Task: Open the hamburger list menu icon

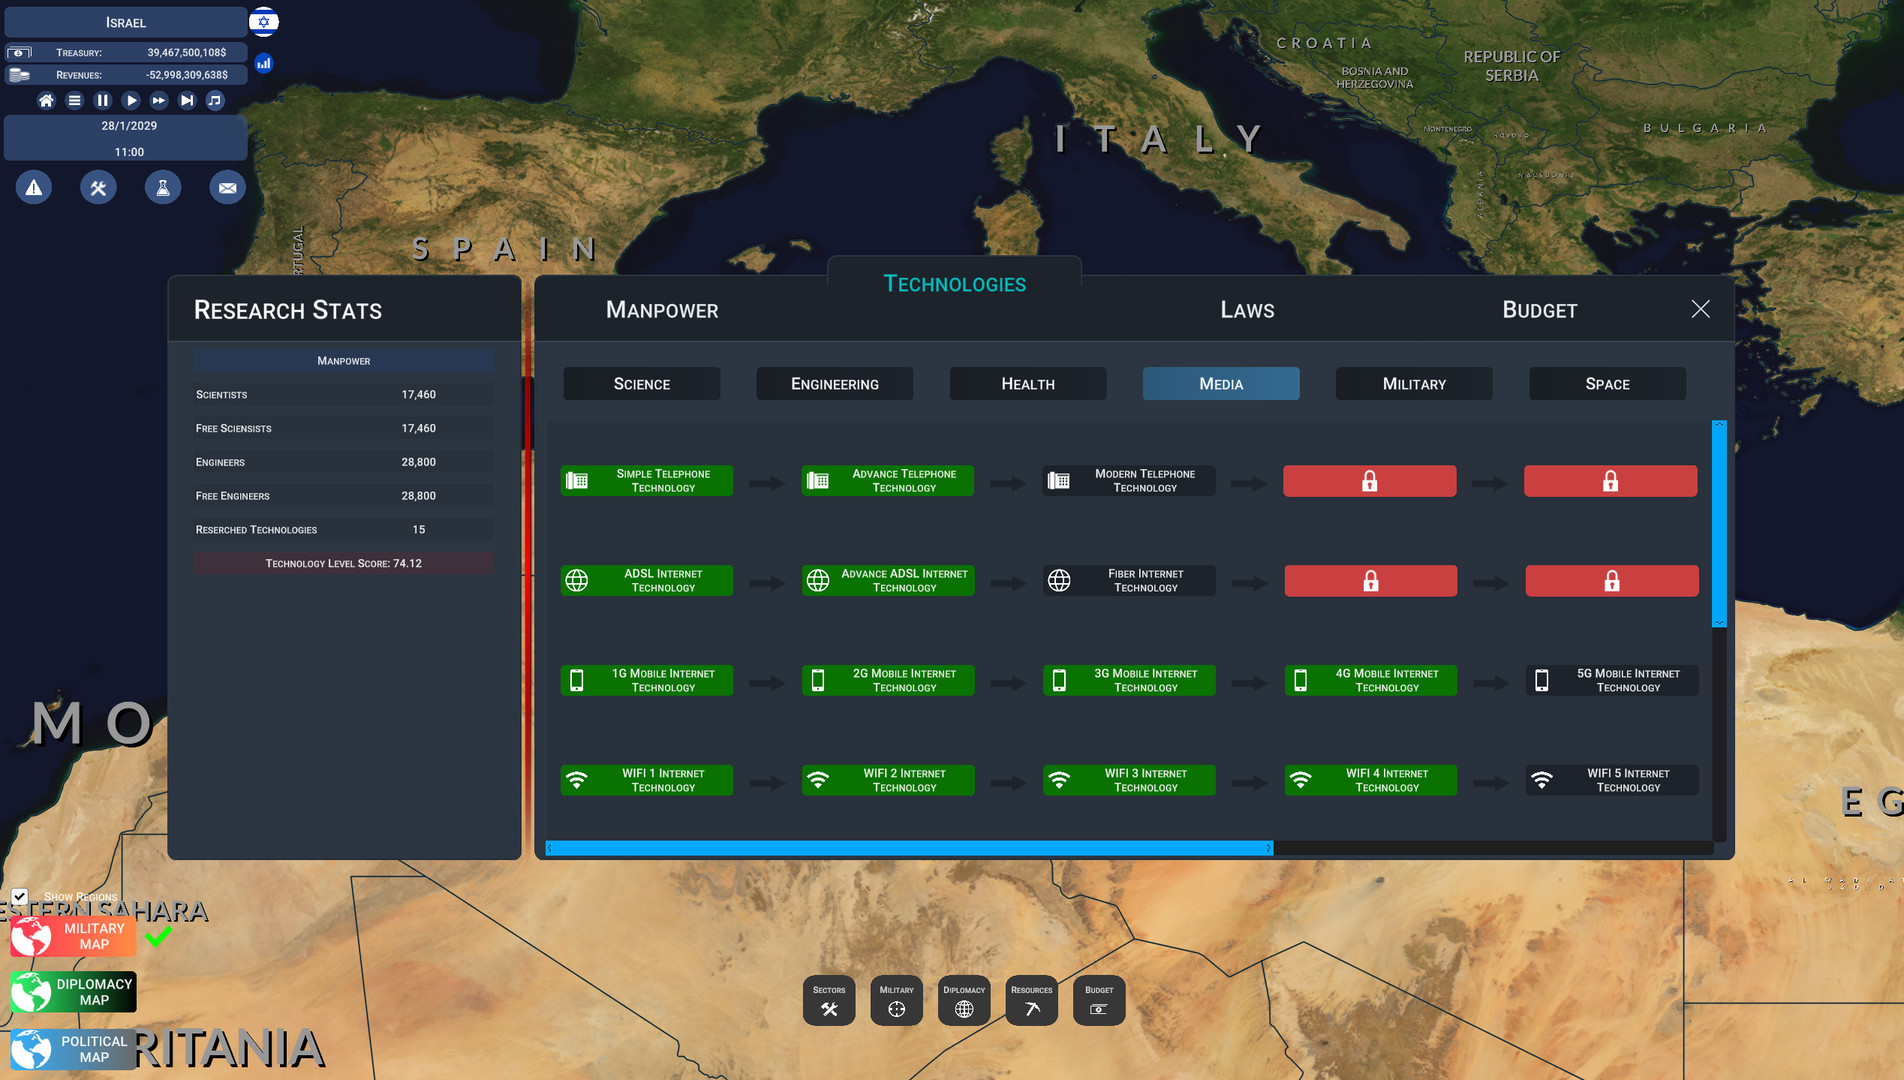Action: click(x=74, y=100)
